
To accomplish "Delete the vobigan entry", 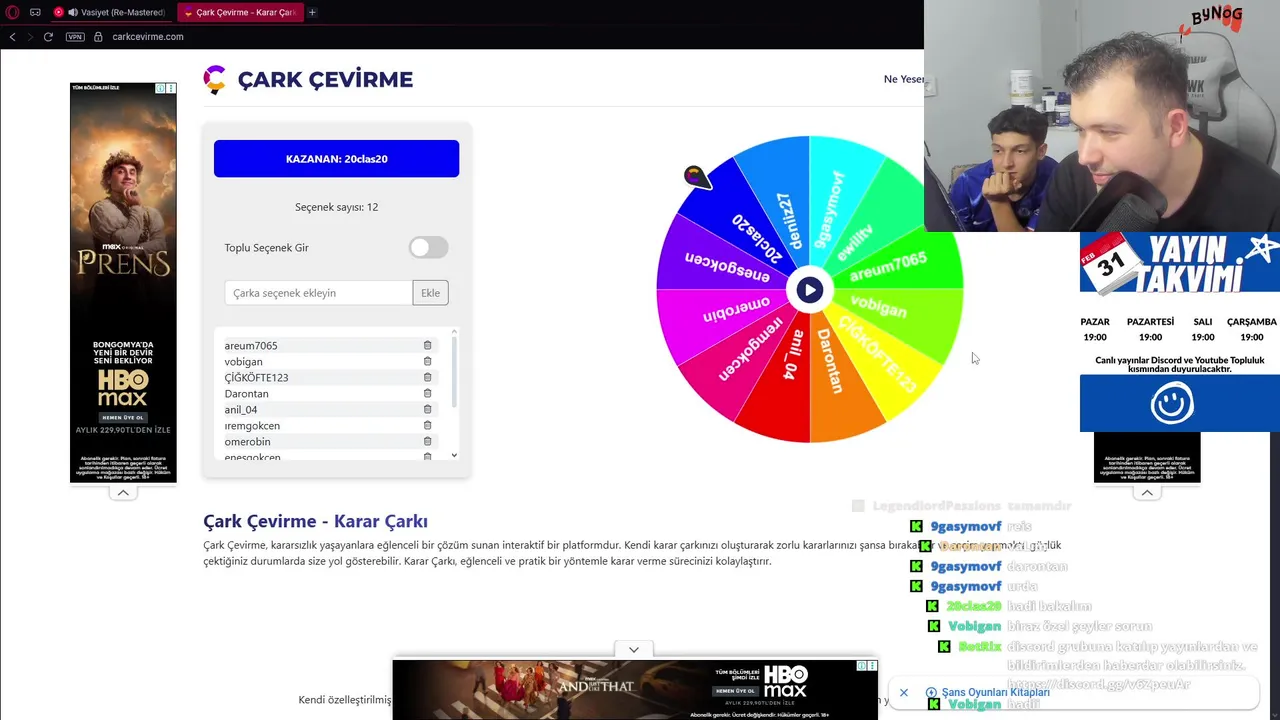I will point(427,361).
